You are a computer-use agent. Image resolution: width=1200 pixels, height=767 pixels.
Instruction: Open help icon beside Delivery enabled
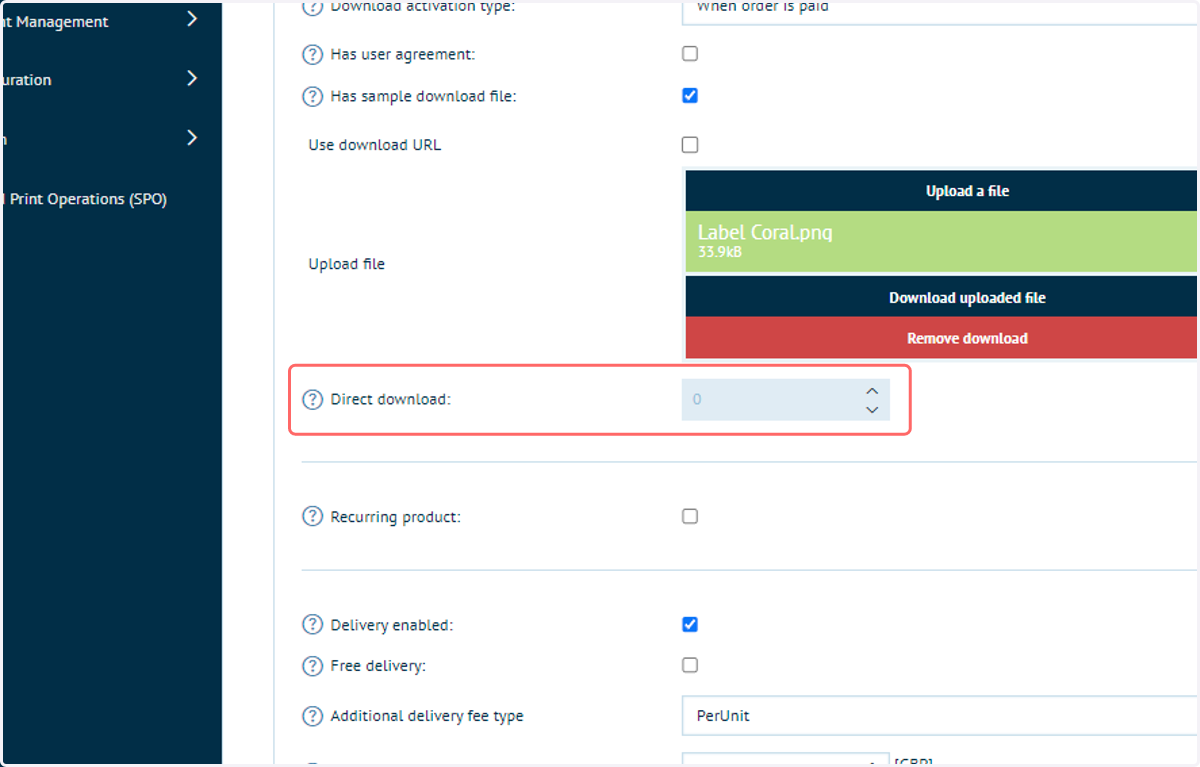click(x=313, y=625)
